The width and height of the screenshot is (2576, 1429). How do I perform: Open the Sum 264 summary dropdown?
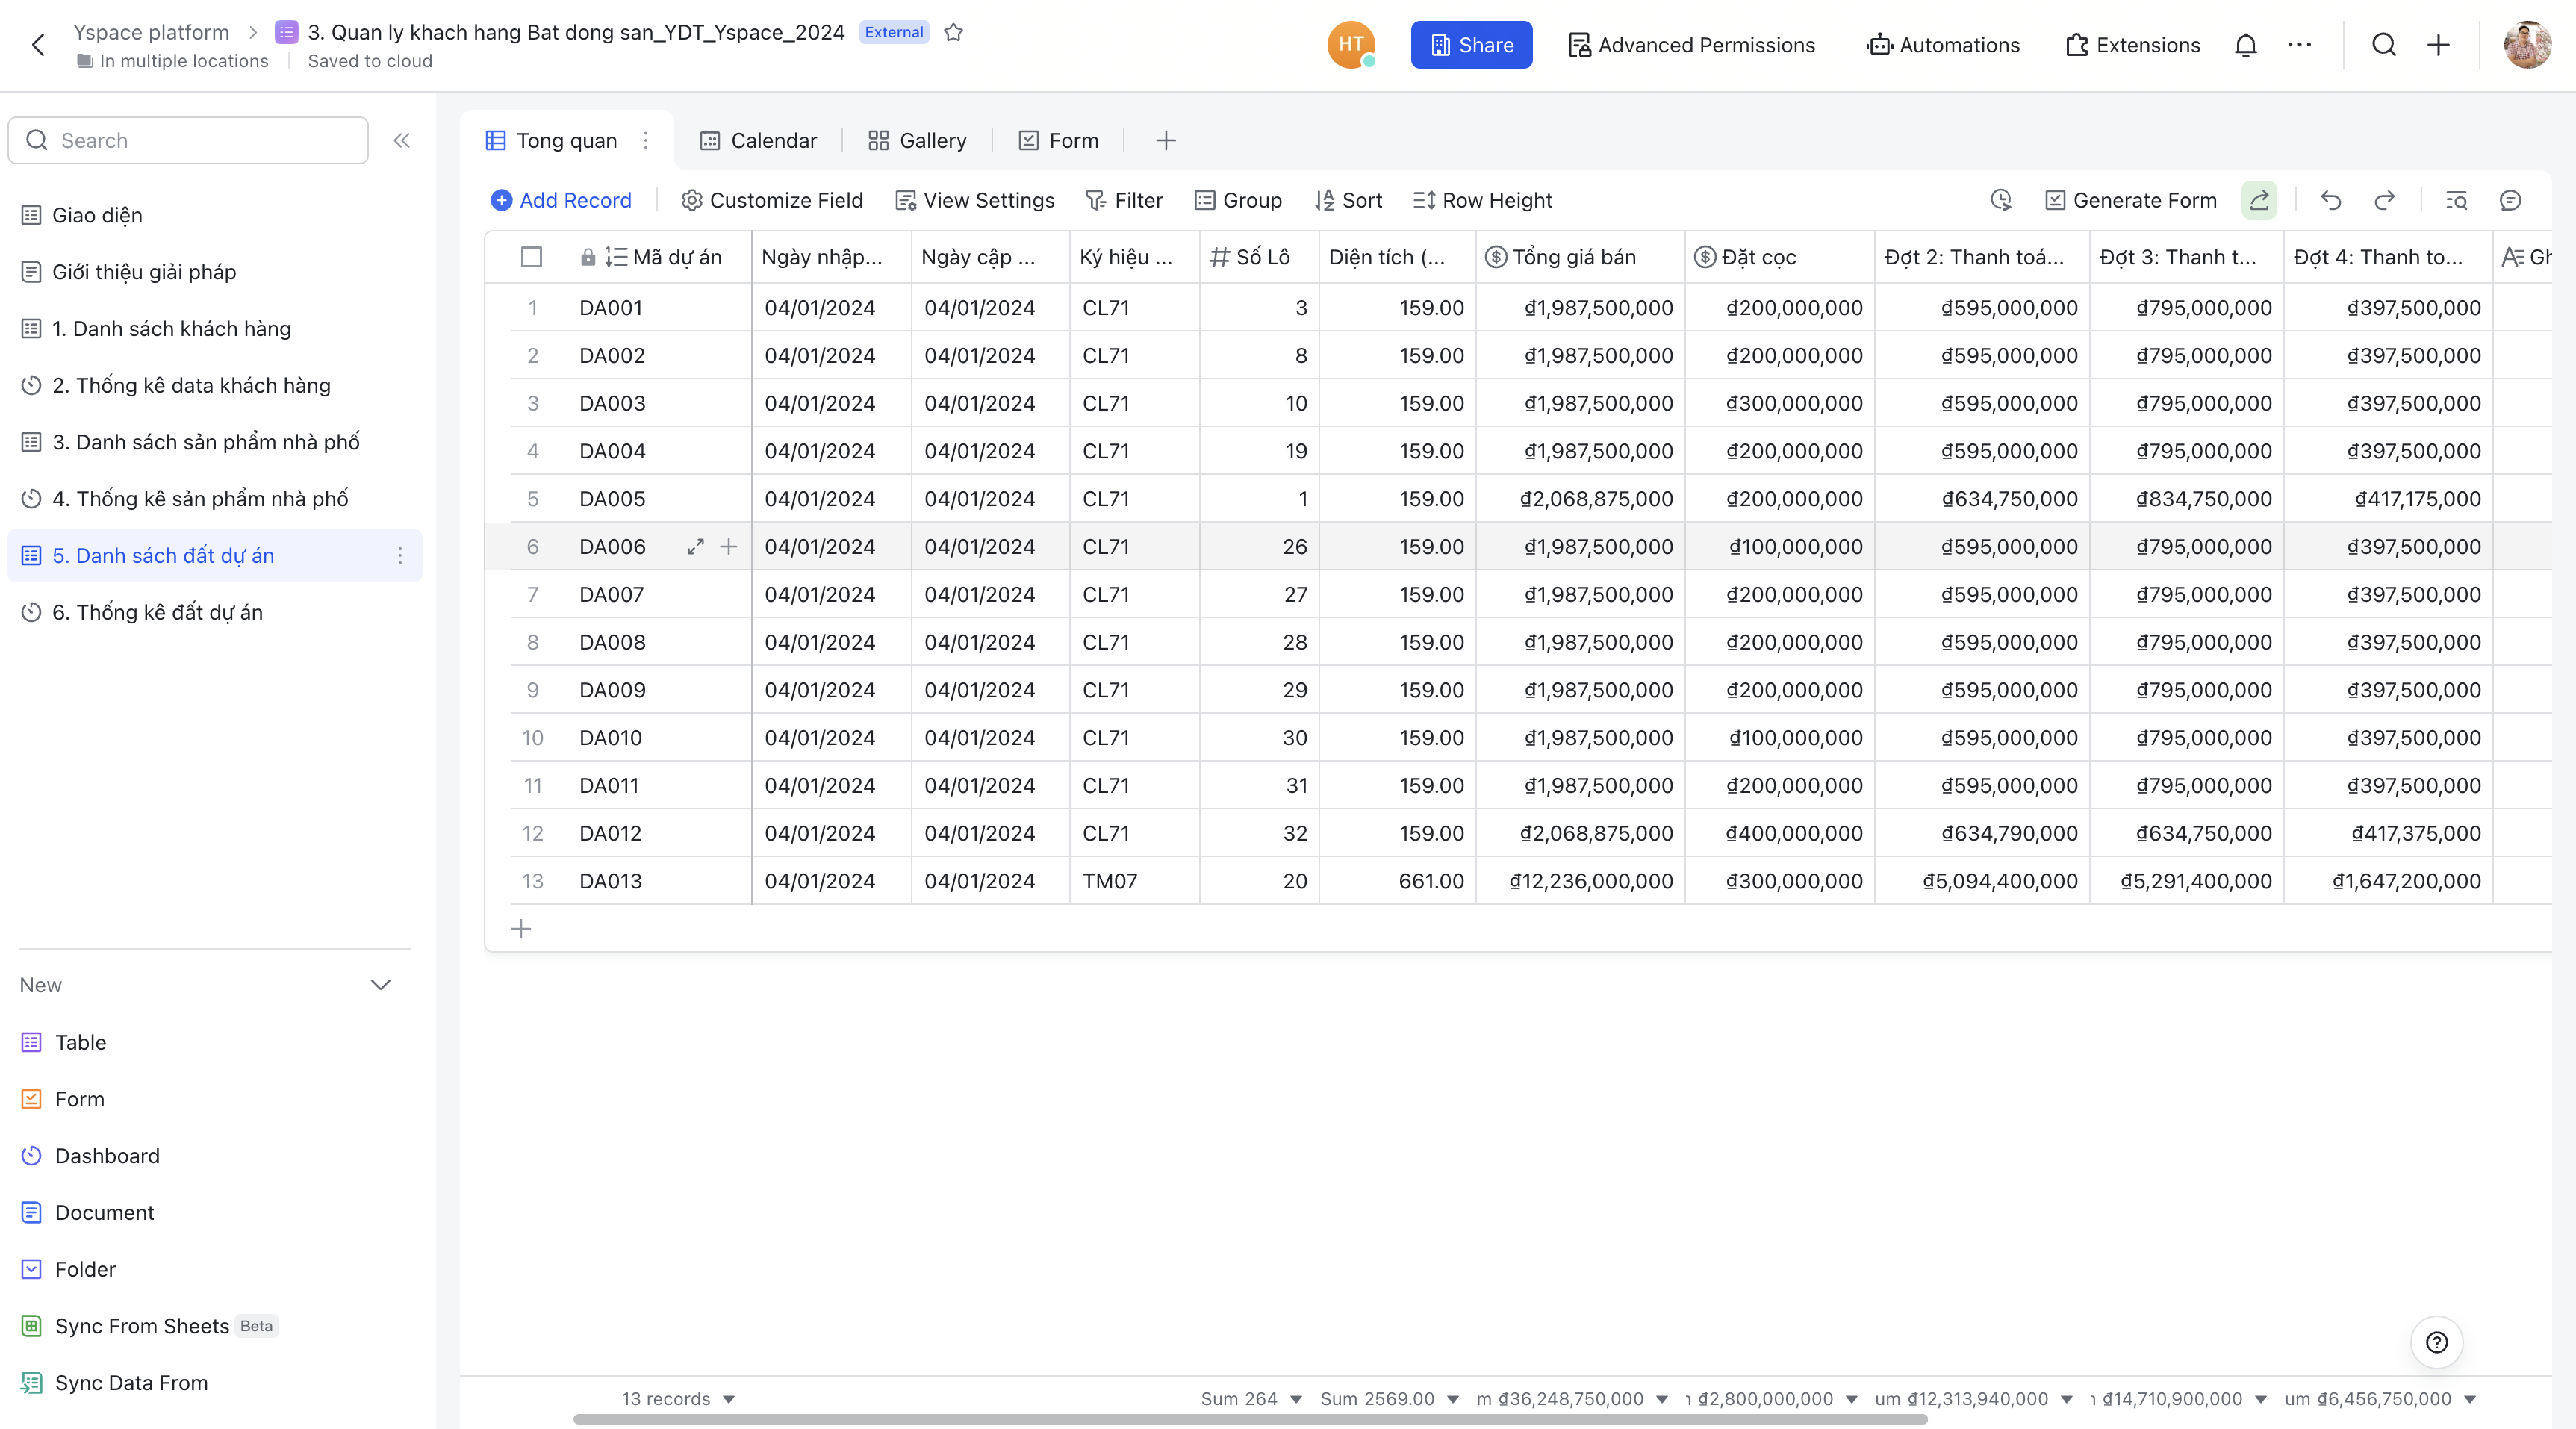1251,1398
